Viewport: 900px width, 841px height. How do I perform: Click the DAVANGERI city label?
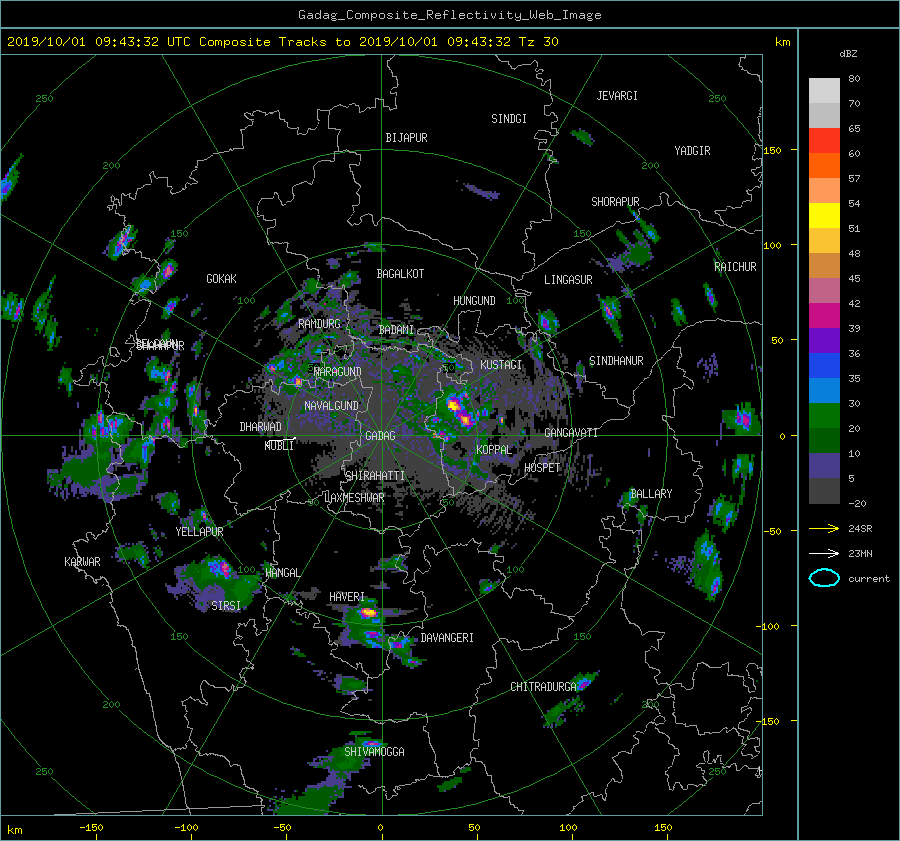click(x=447, y=638)
